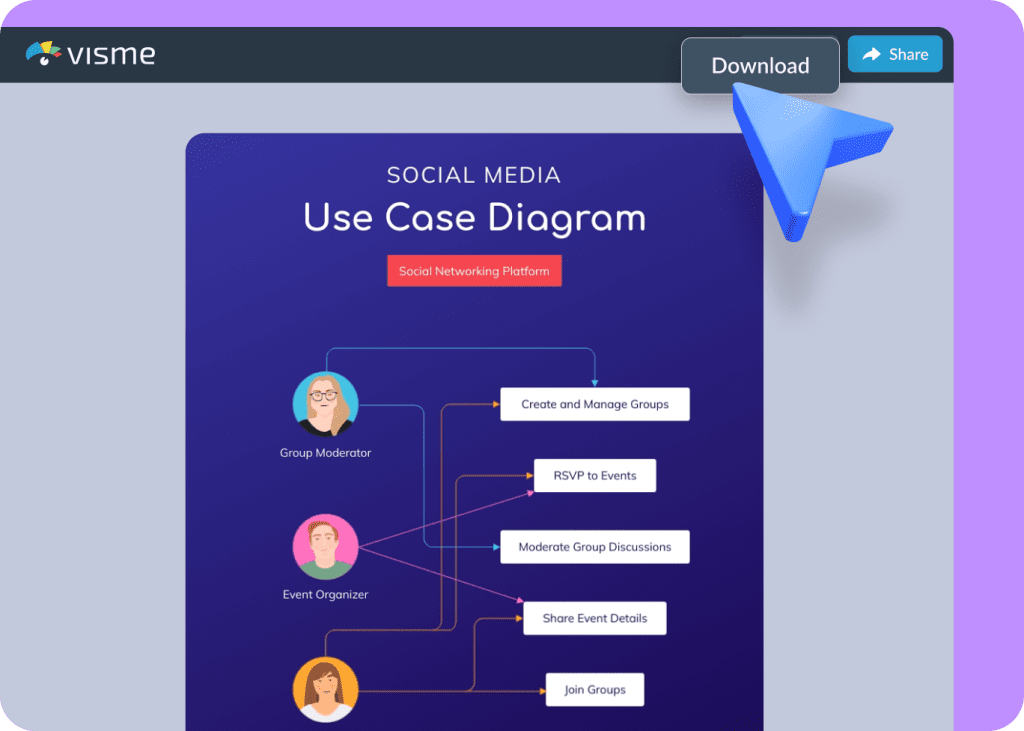Click the bottom actor avatar near Join Groups
This screenshot has width=1024, height=731.
tap(325, 689)
